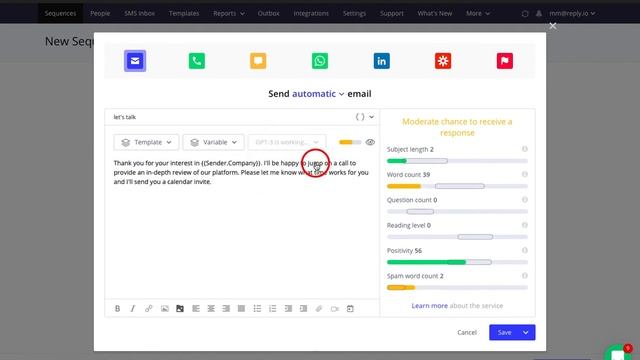Screen dimensions: 640x360
Task: Select the Call step type icon
Action: tap(197, 61)
